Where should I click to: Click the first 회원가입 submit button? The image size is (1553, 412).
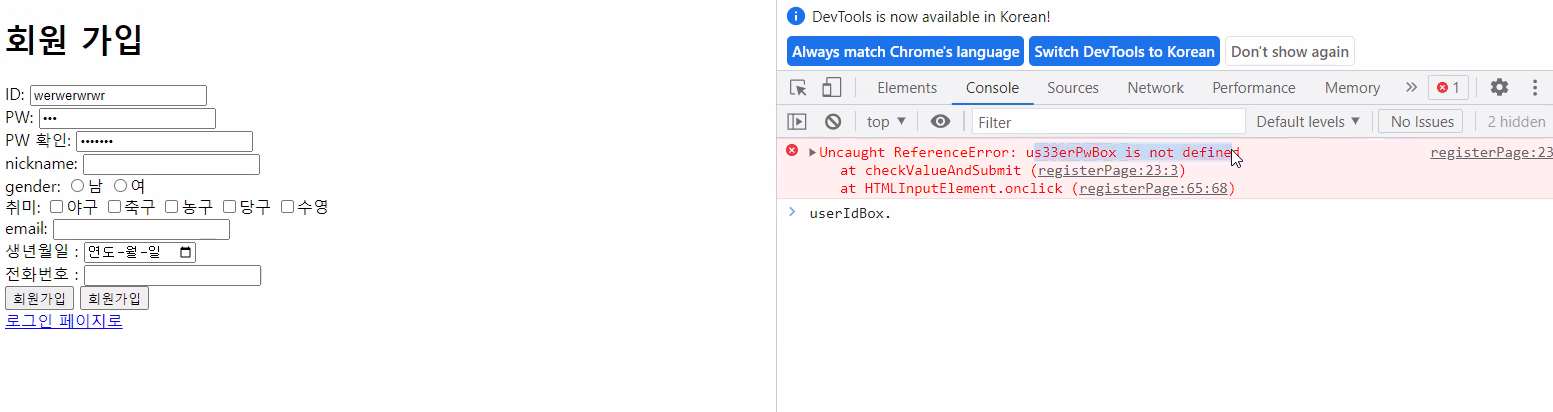[x=39, y=298]
